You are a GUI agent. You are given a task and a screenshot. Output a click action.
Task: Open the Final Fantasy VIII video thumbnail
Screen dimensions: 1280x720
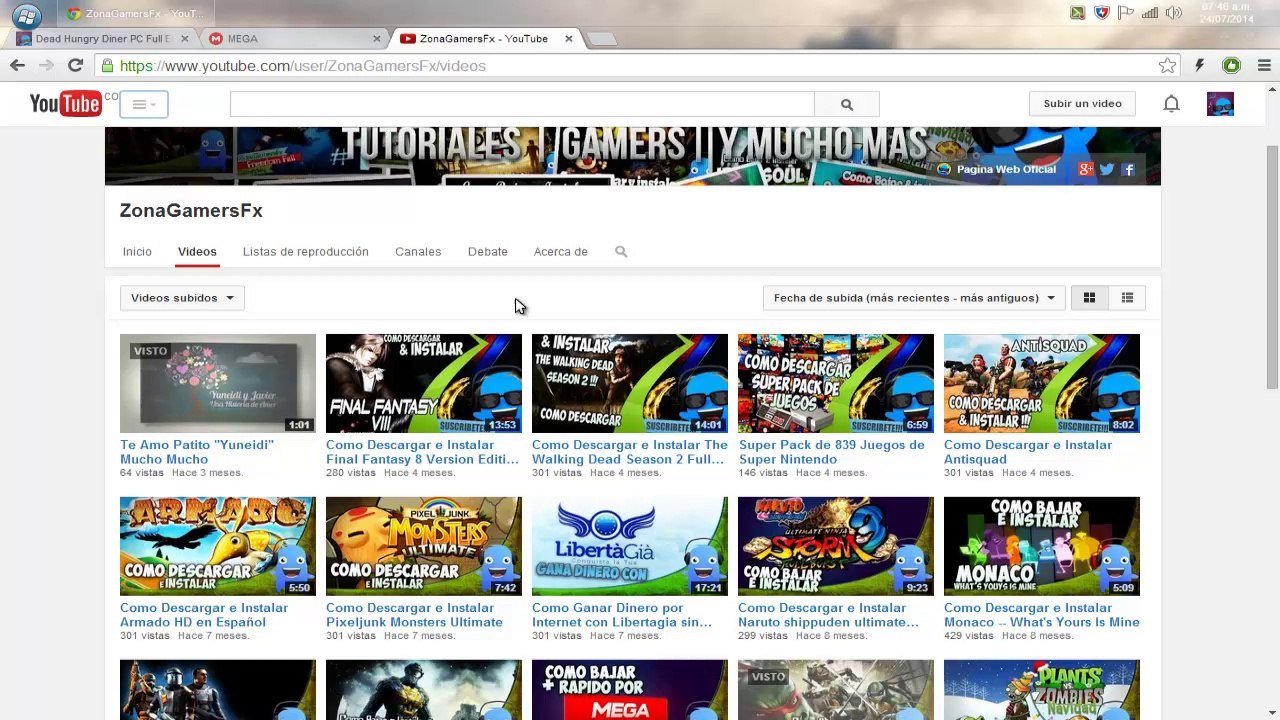pyautogui.click(x=424, y=383)
